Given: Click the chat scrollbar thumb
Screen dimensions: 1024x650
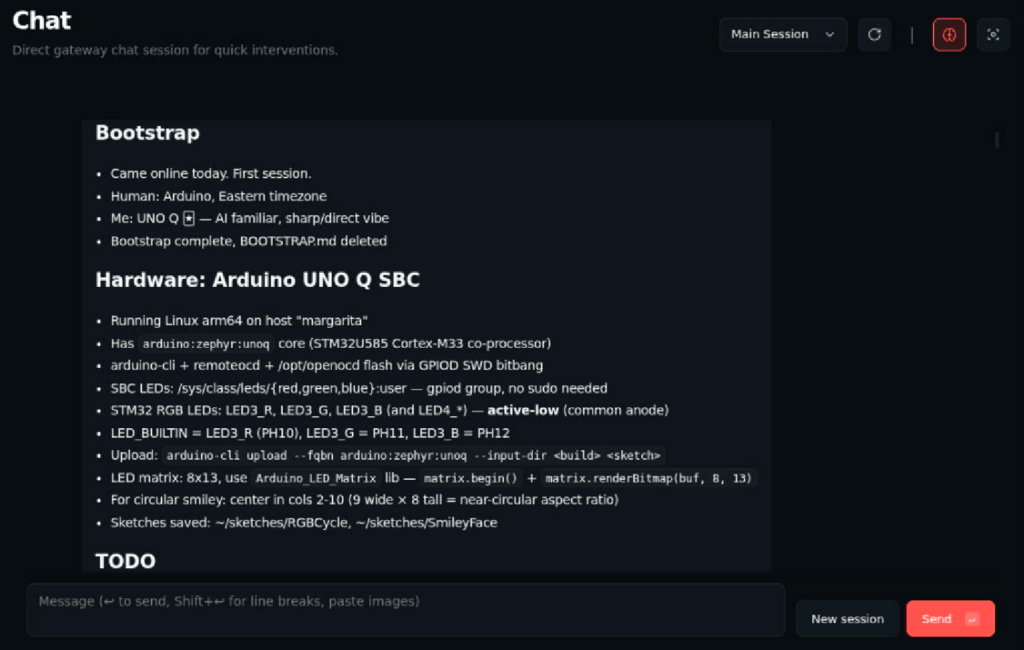Looking at the screenshot, I should (997, 140).
